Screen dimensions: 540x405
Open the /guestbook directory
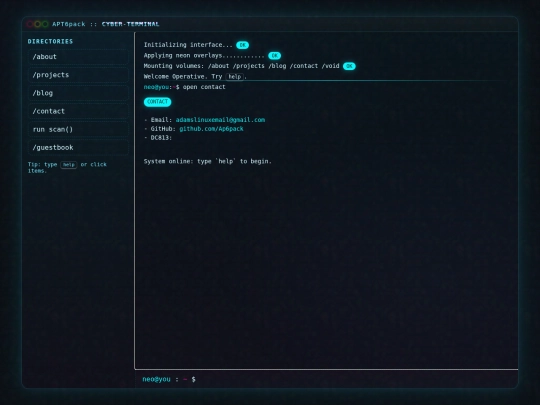(x=78, y=147)
